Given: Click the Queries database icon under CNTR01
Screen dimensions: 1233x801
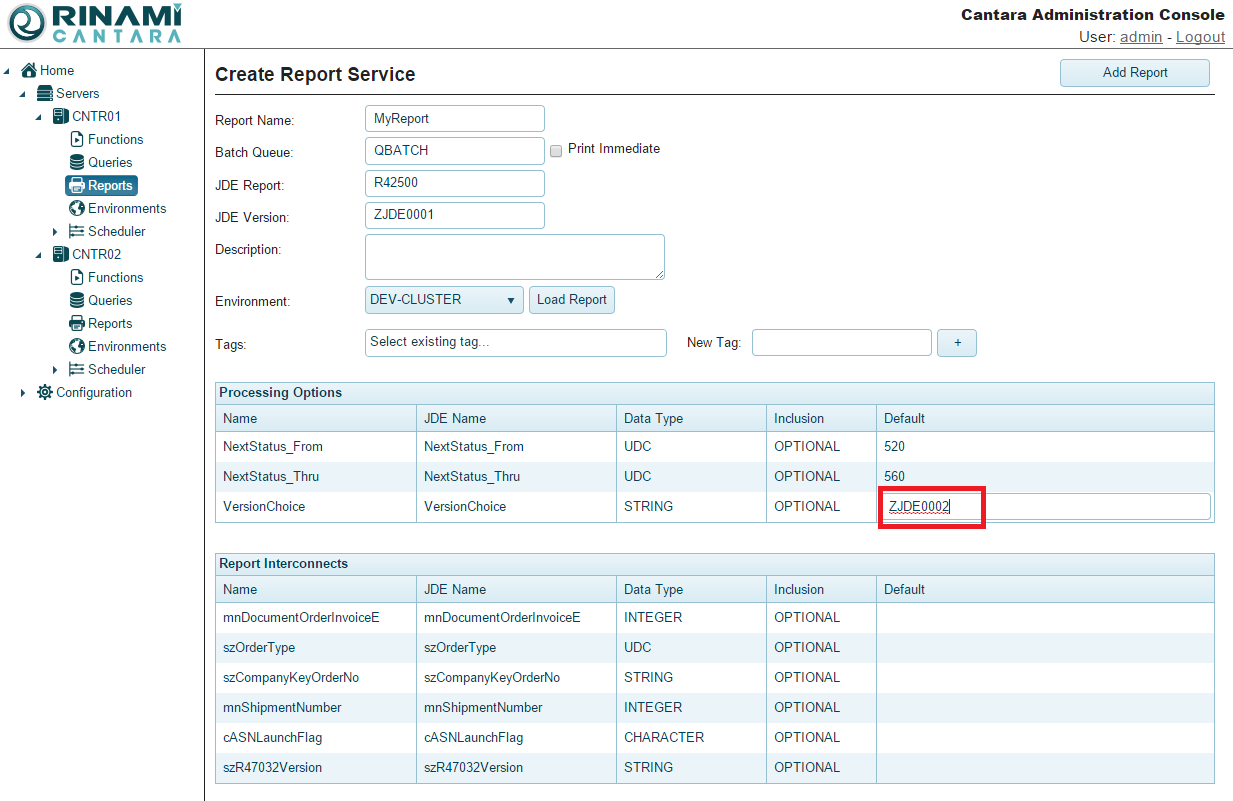Looking at the screenshot, I should click(x=77, y=162).
